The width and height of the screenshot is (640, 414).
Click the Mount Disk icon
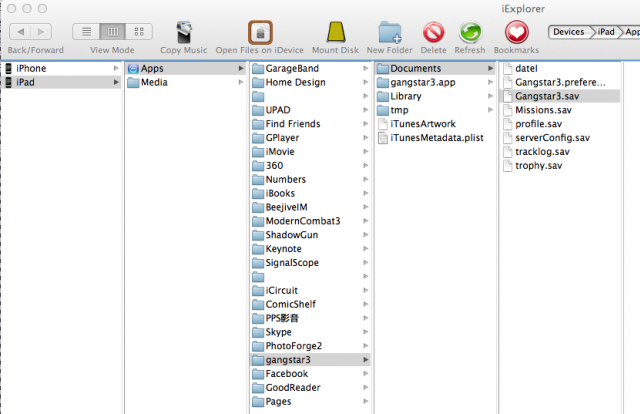click(x=336, y=32)
